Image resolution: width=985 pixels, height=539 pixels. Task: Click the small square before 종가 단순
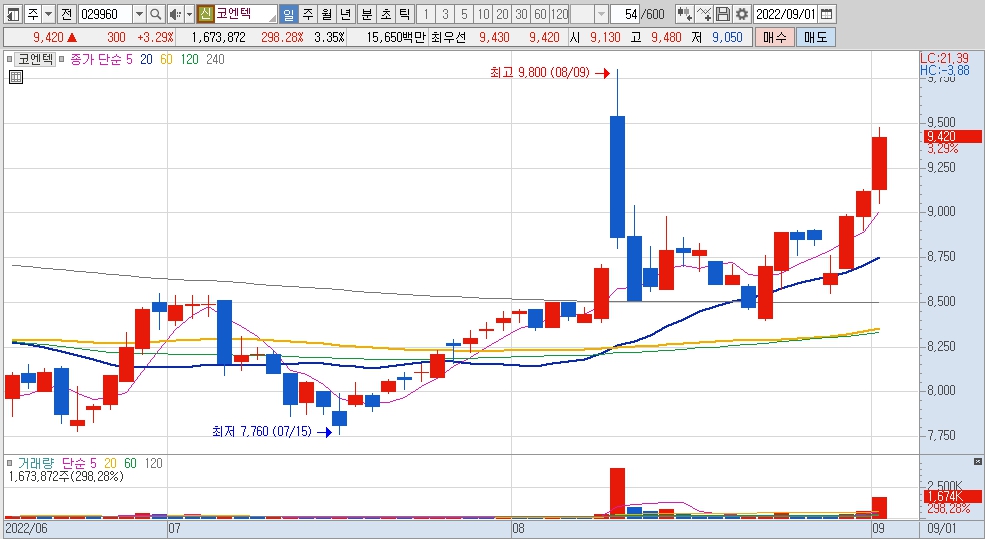(62, 60)
